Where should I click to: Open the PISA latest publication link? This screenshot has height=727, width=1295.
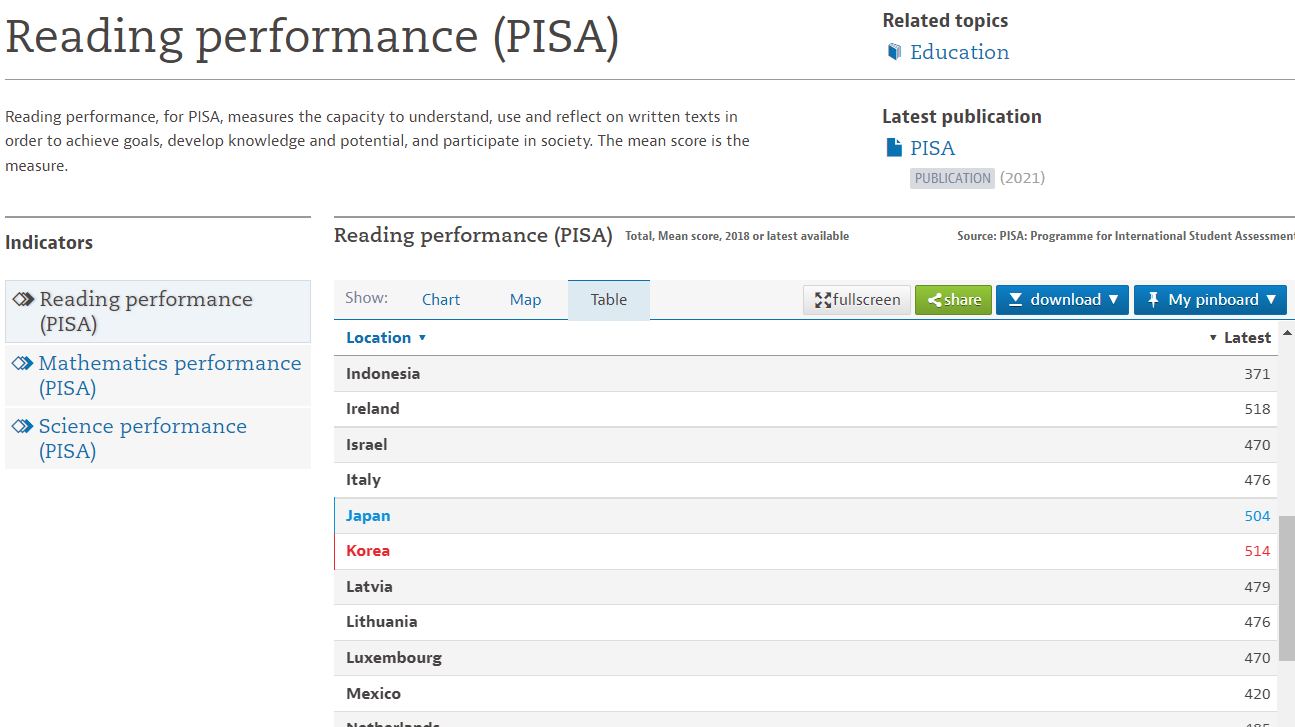[932, 148]
